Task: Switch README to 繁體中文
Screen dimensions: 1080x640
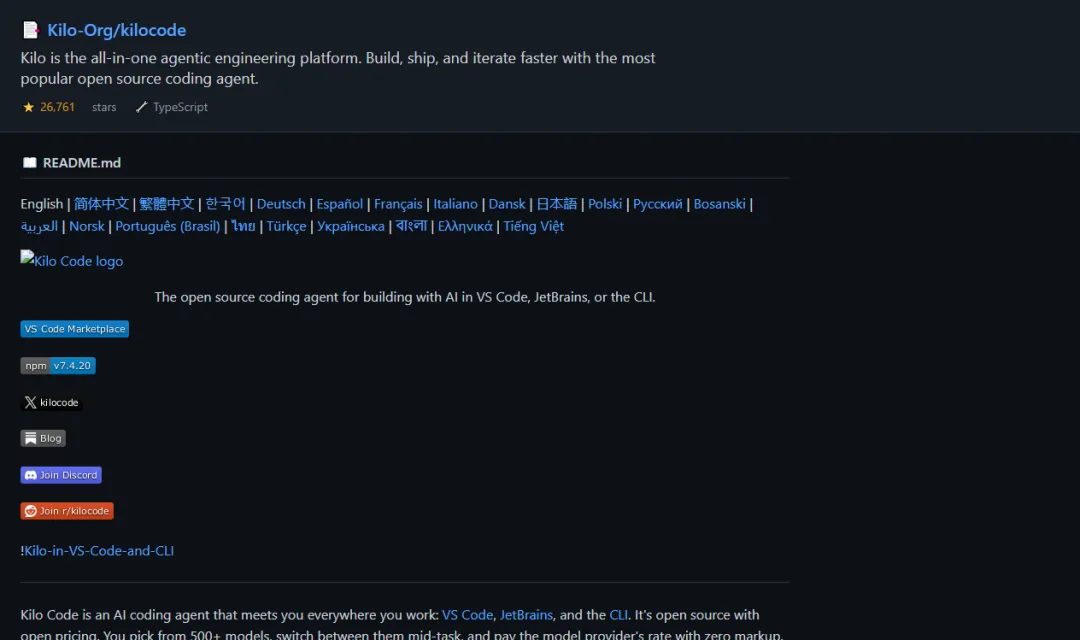Action: pyautogui.click(x=167, y=204)
